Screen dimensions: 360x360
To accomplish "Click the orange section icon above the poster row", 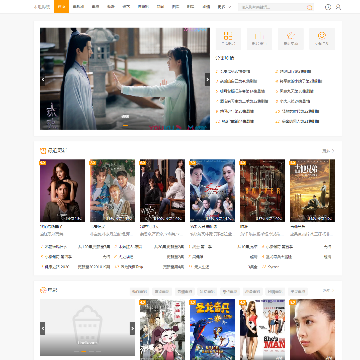I will click(43, 151).
